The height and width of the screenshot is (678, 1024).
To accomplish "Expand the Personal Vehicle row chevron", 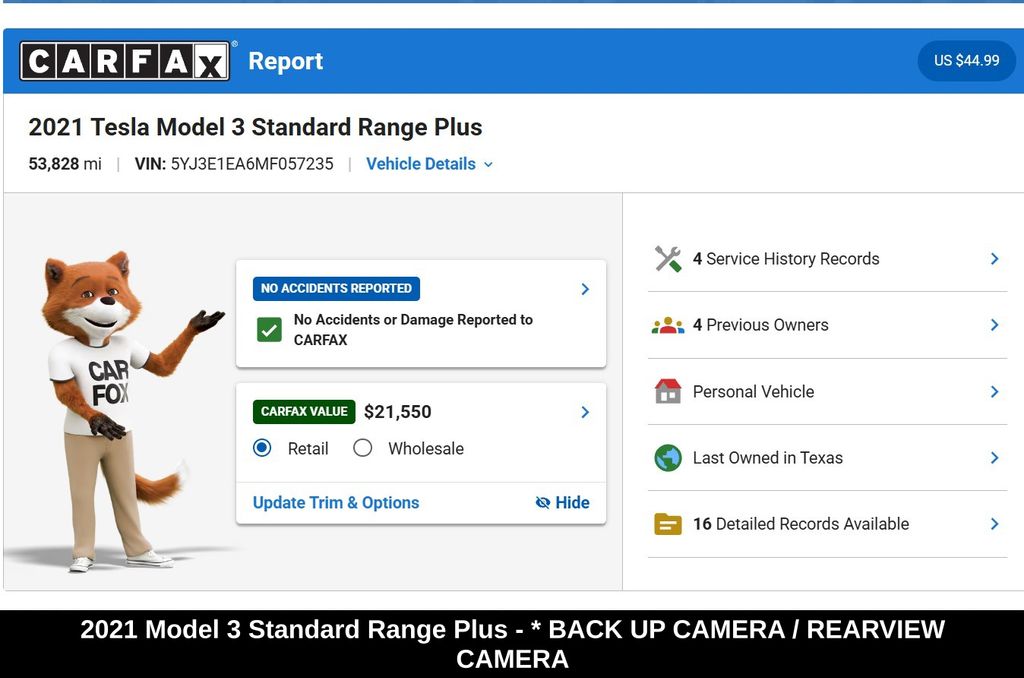I will pyautogui.click(x=994, y=391).
